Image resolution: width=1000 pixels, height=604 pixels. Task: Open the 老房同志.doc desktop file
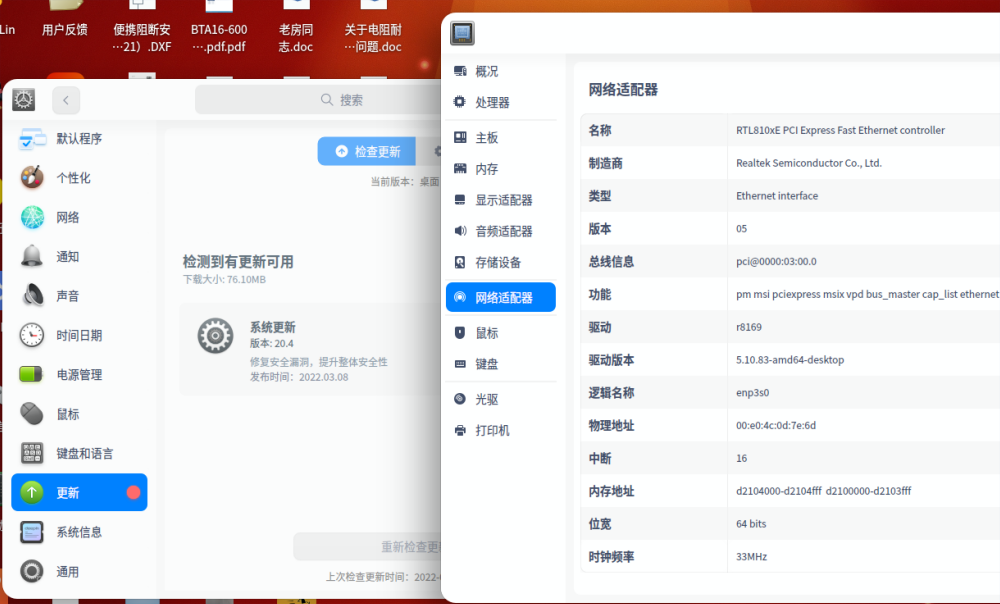pos(296,29)
